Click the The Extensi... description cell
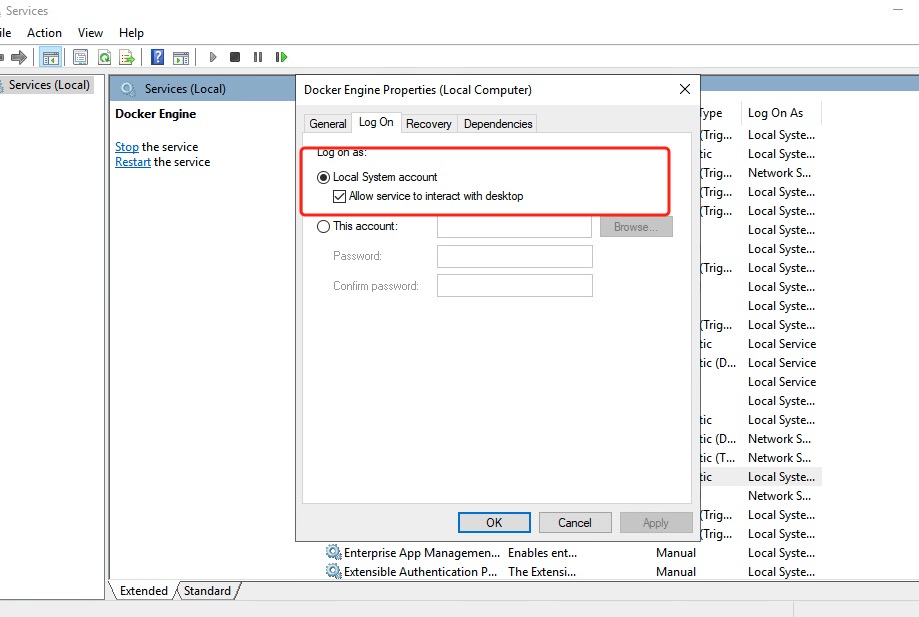The height and width of the screenshot is (617, 919). click(x=542, y=571)
